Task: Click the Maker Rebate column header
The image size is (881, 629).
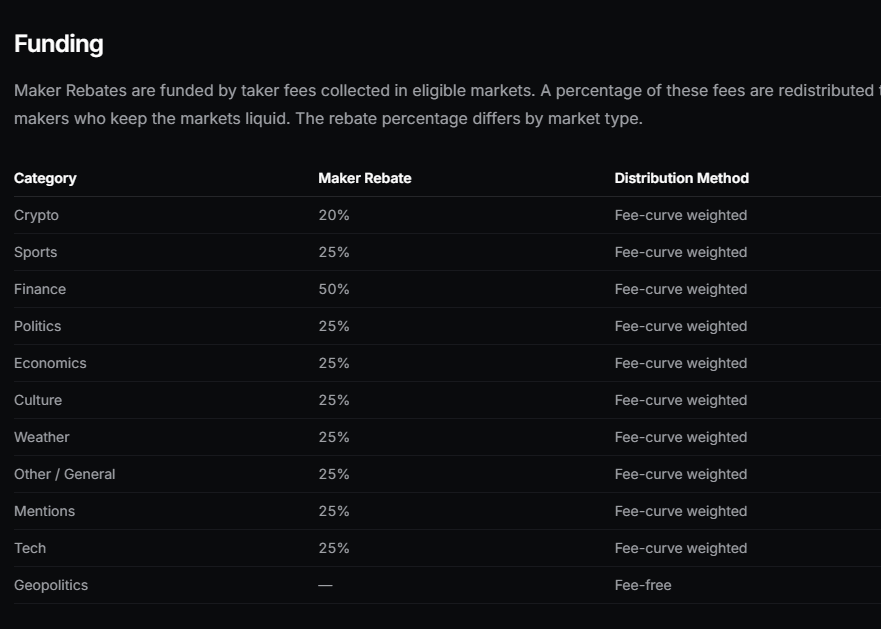Action: (x=365, y=178)
